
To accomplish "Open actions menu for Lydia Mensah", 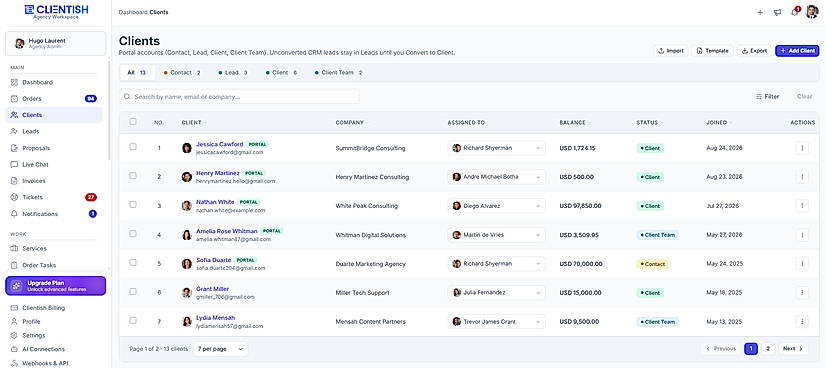I will 802,322.
